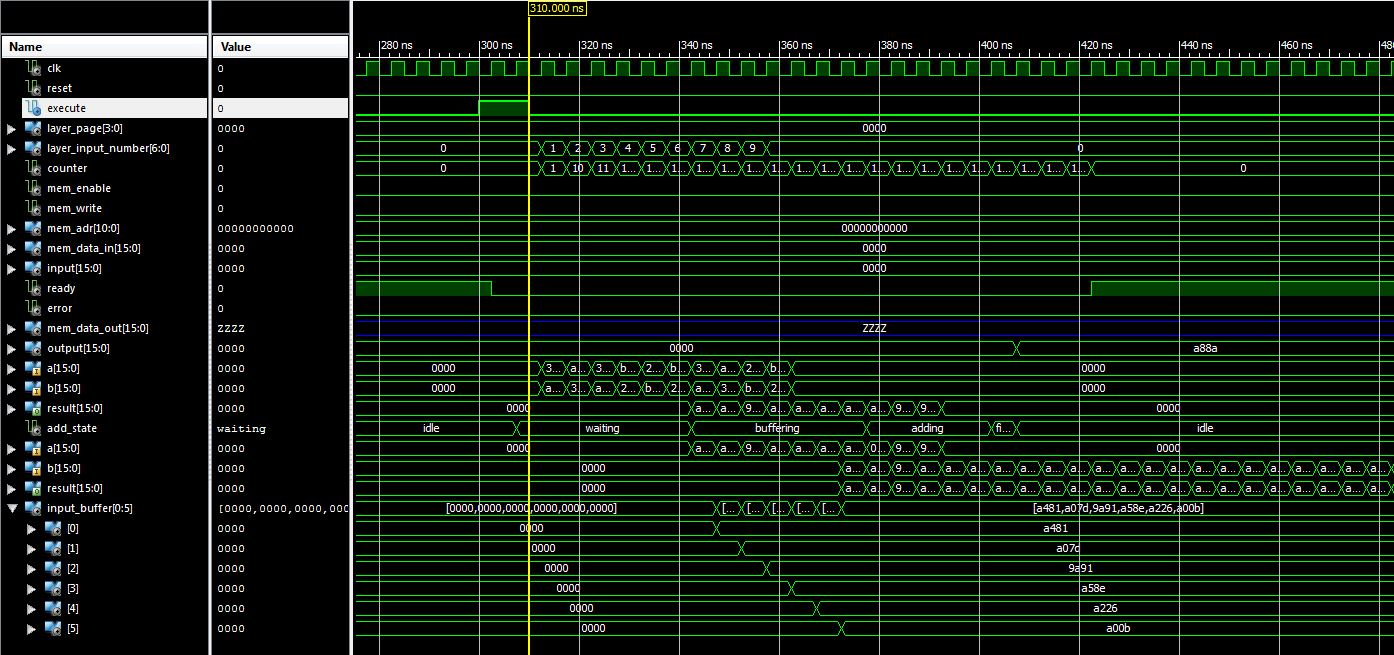Click the reset signal icon

tap(33, 88)
